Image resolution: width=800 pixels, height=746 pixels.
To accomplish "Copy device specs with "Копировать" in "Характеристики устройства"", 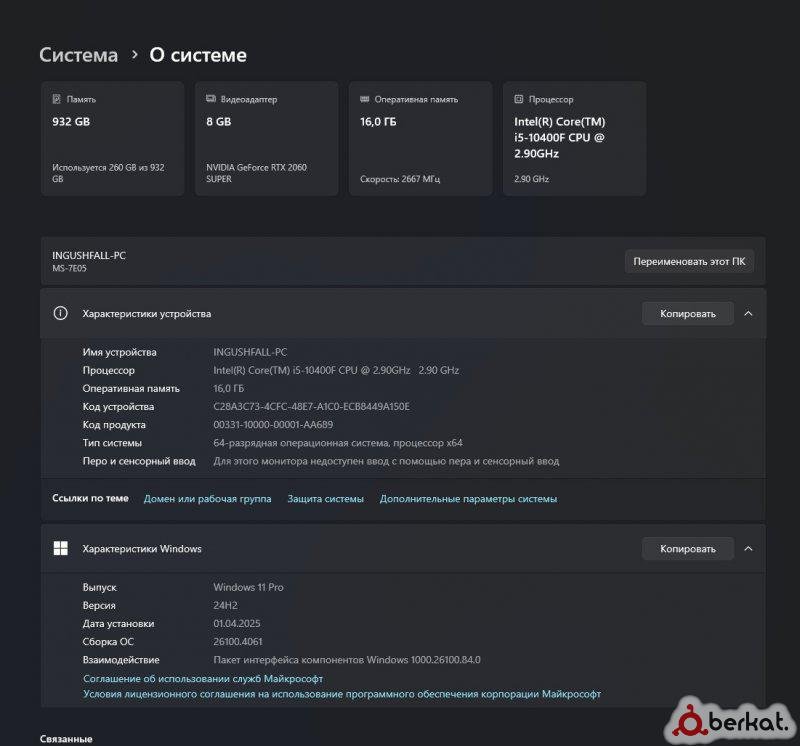I will (688, 313).
